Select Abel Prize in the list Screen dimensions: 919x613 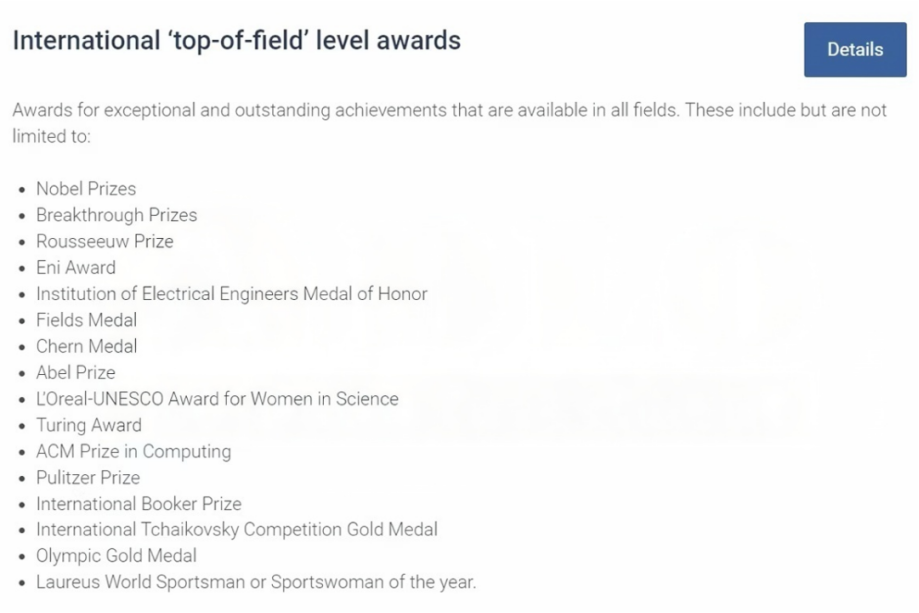tap(76, 373)
